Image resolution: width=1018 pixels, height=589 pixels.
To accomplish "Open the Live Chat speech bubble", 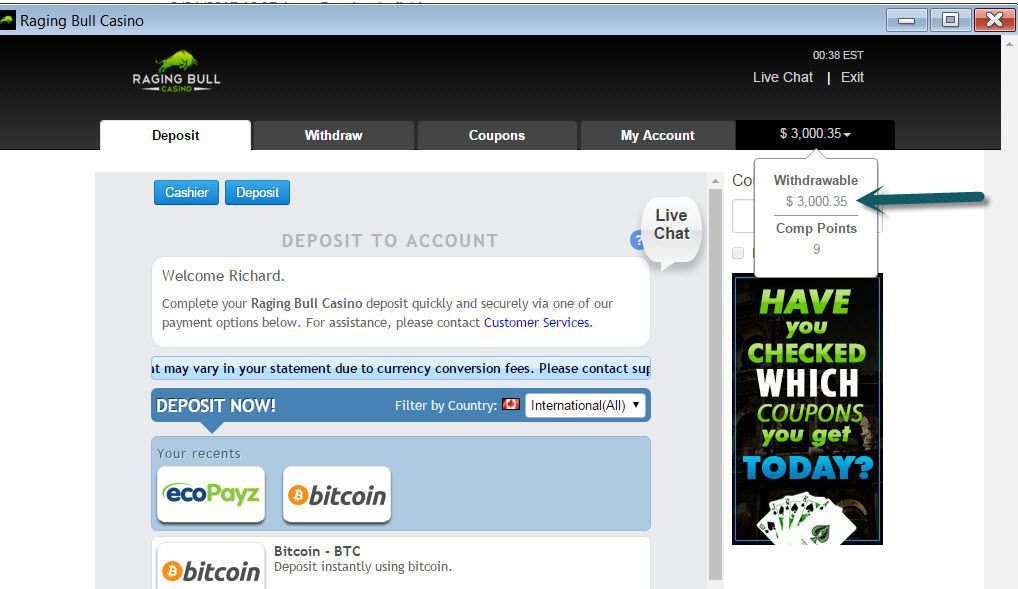I will [x=671, y=232].
